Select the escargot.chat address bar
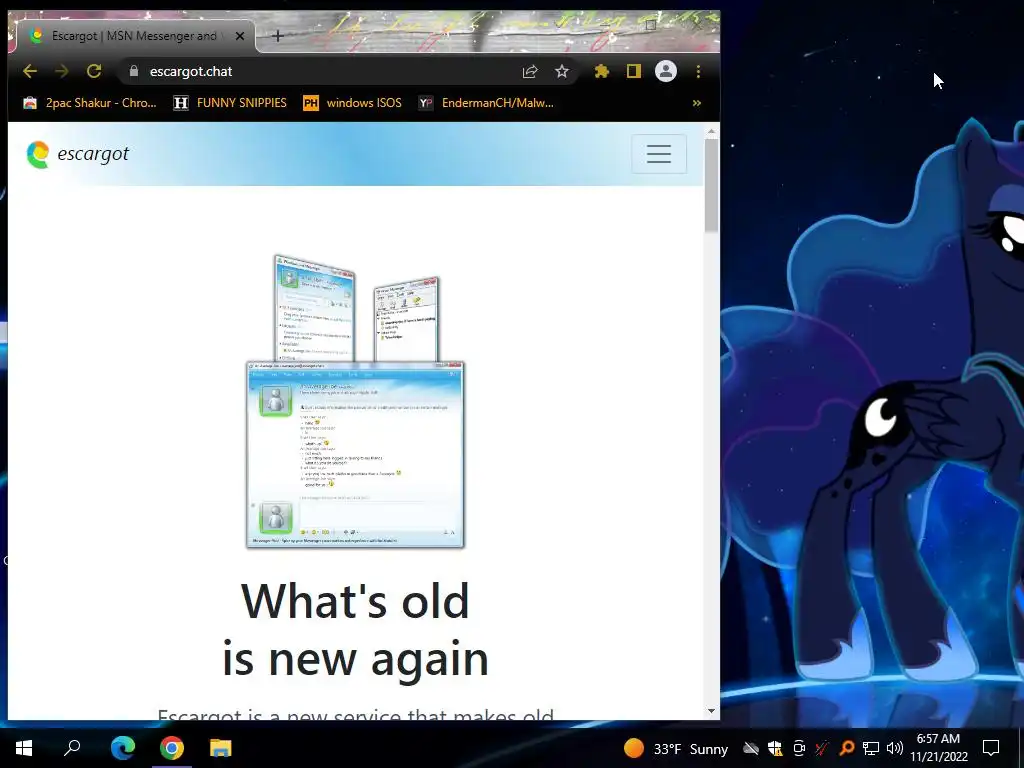Viewport: 1024px width, 768px height. point(346,71)
